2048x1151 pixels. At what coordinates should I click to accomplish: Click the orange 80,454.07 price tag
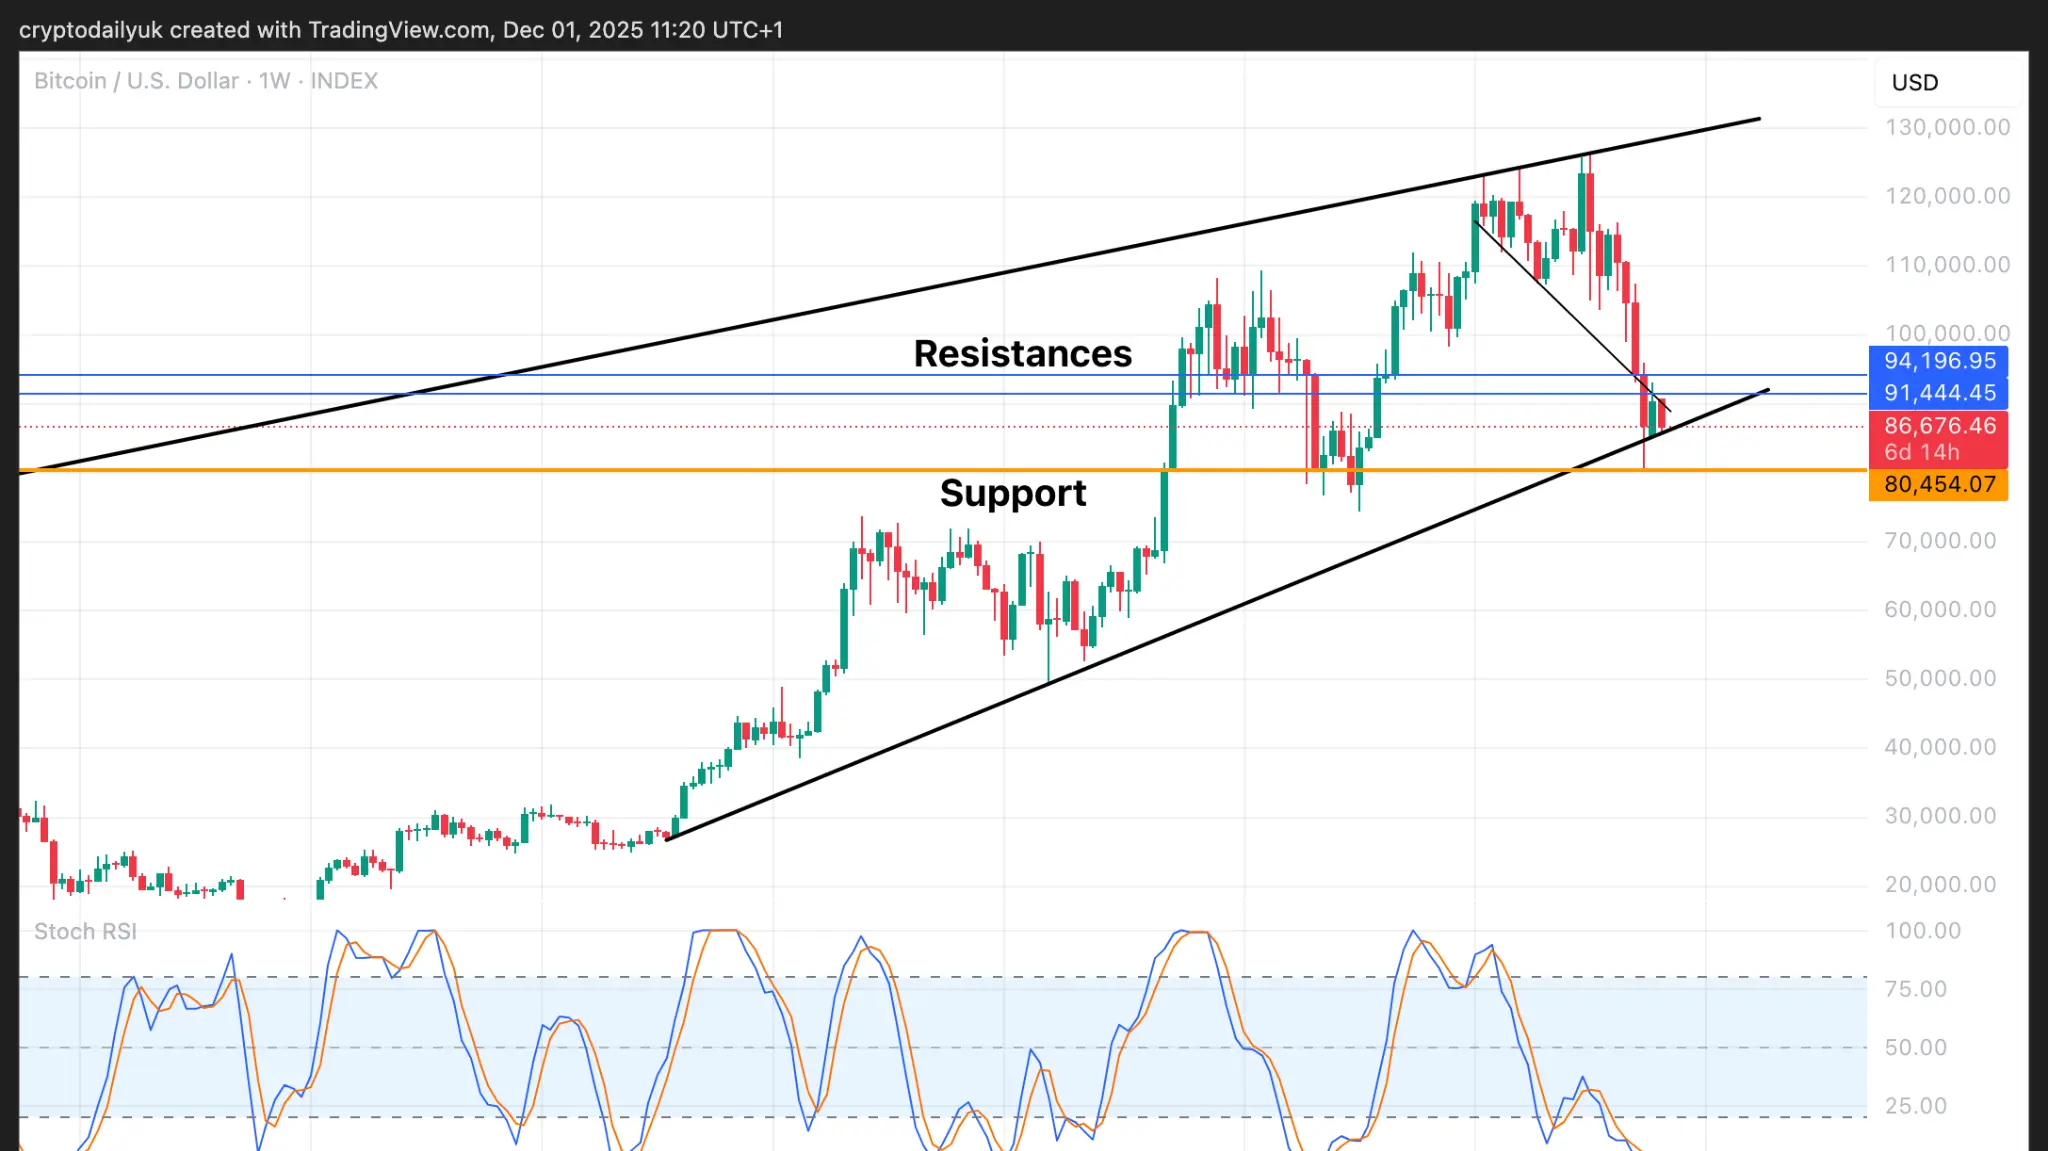tap(1938, 485)
